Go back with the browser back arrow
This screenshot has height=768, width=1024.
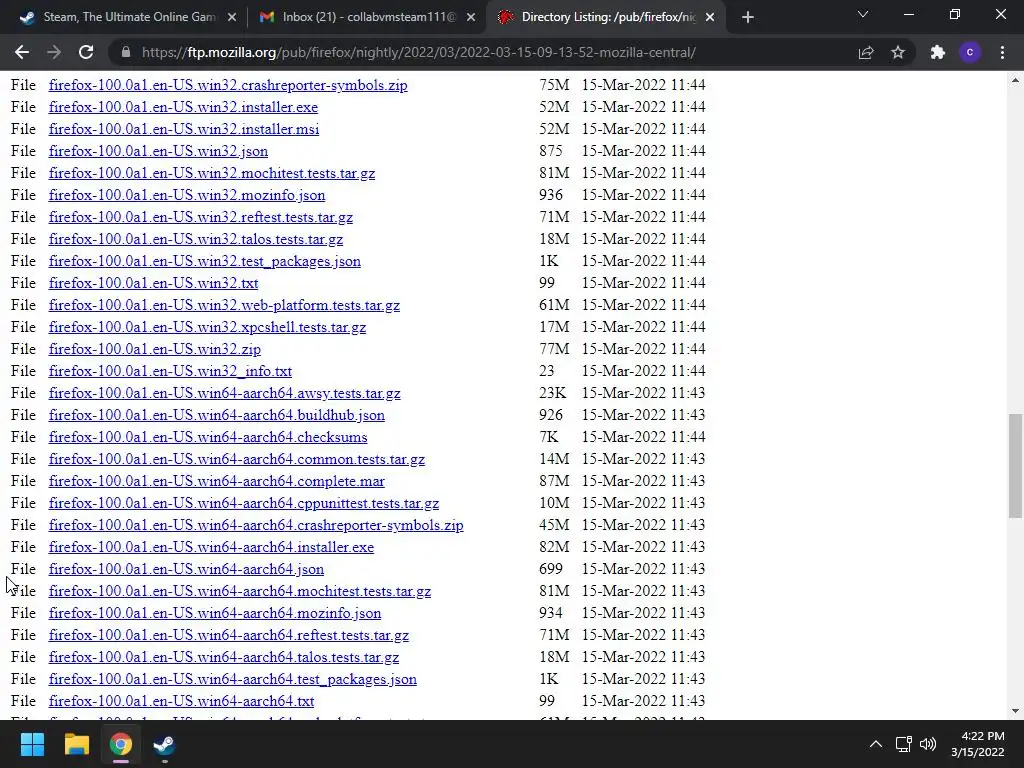[22, 52]
